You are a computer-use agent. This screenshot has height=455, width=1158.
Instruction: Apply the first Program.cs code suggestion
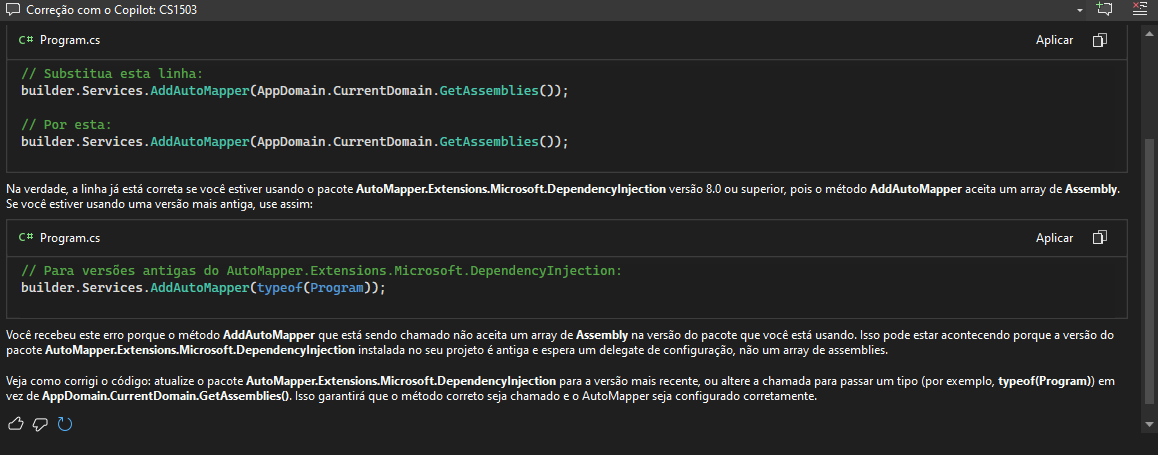(1054, 40)
